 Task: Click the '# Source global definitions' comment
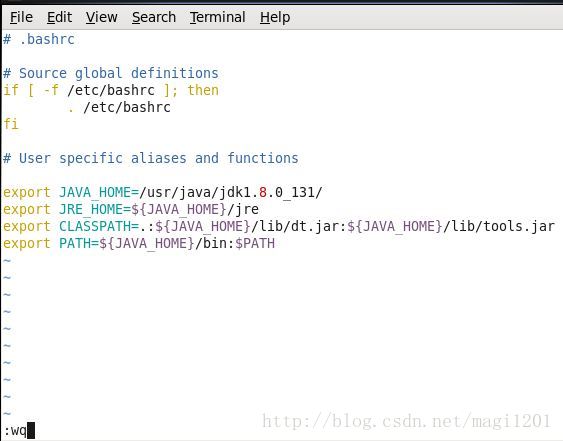(x=111, y=73)
